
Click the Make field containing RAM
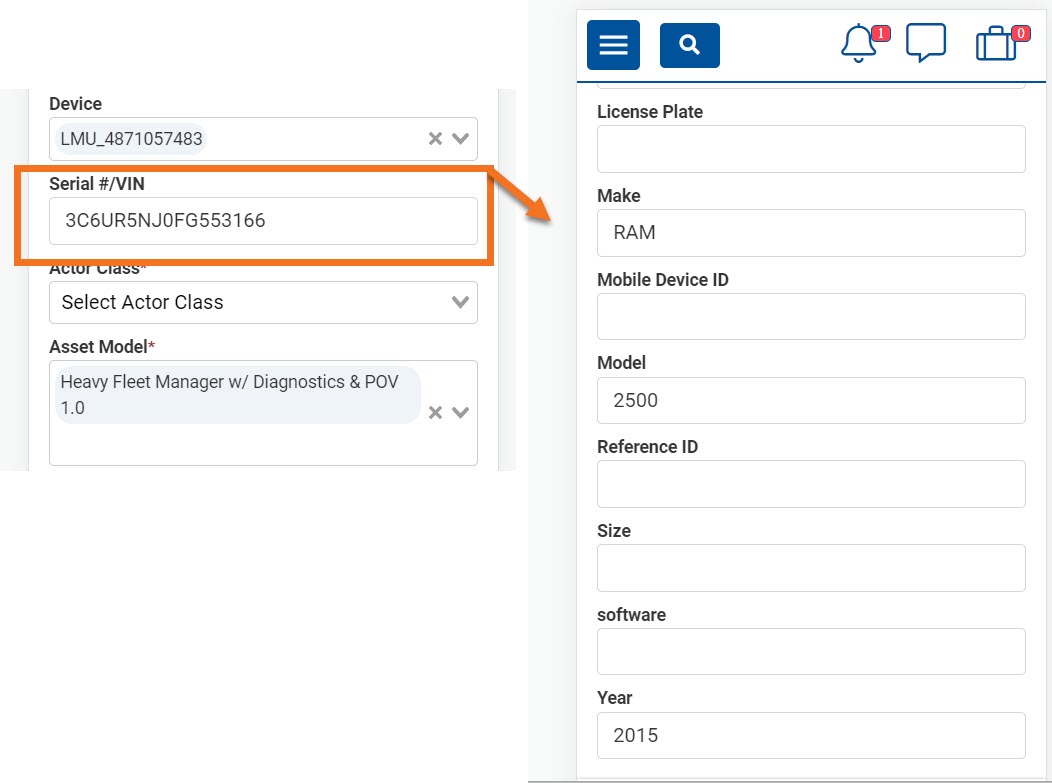811,233
